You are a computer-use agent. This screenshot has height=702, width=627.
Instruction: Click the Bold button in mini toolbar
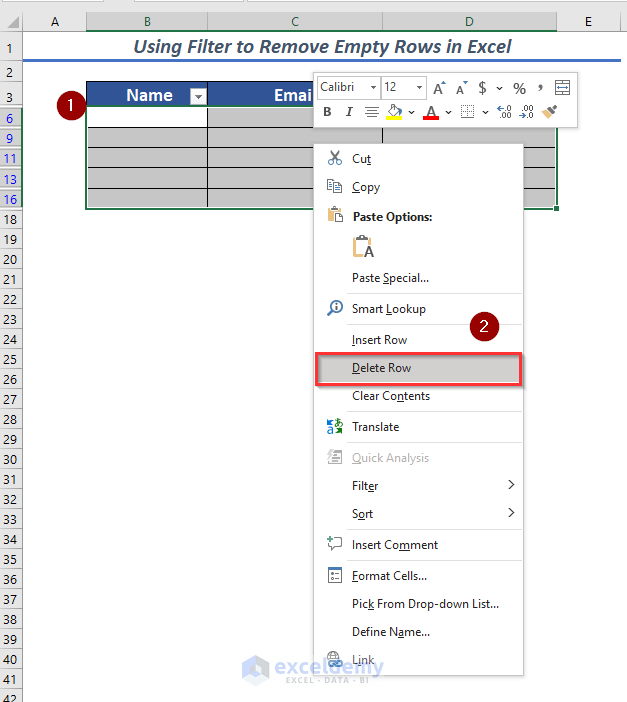(x=327, y=111)
